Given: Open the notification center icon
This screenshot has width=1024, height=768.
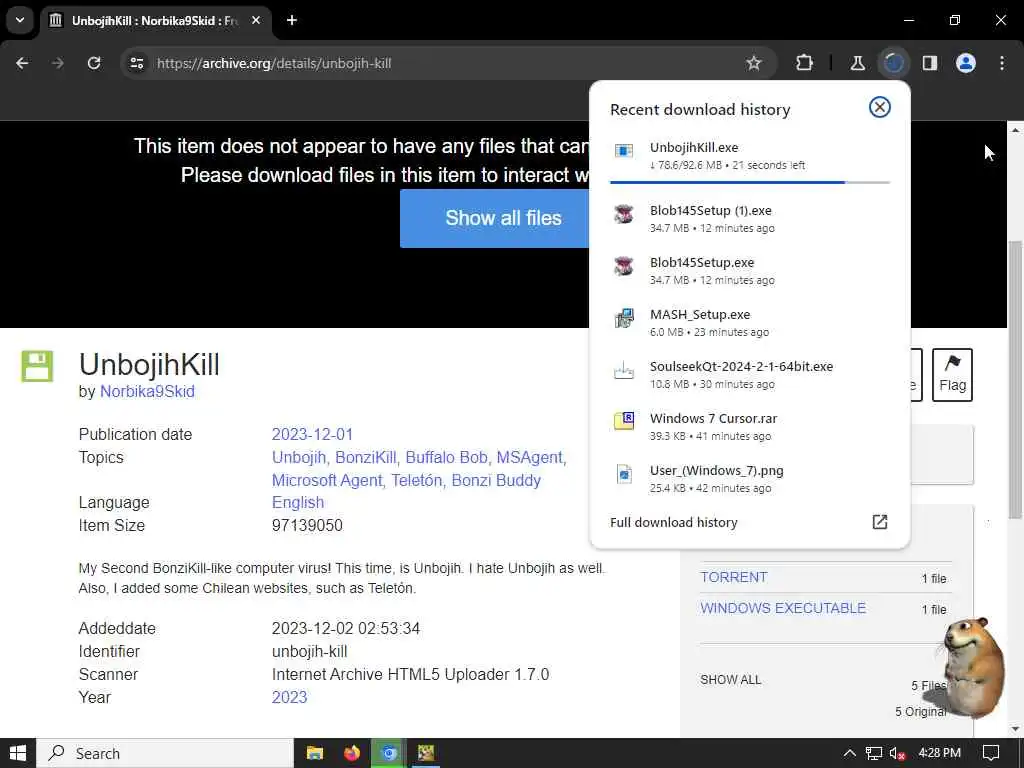Looking at the screenshot, I should [x=991, y=754].
